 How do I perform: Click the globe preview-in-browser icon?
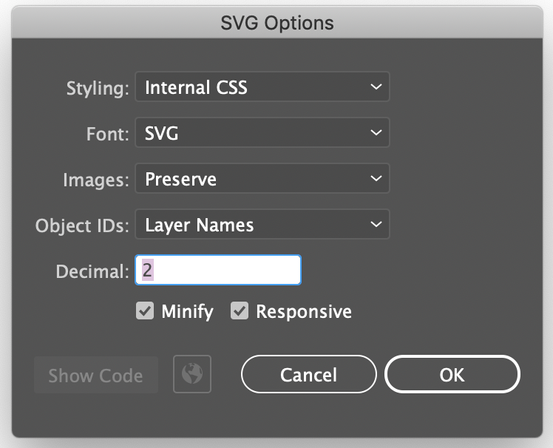click(192, 374)
